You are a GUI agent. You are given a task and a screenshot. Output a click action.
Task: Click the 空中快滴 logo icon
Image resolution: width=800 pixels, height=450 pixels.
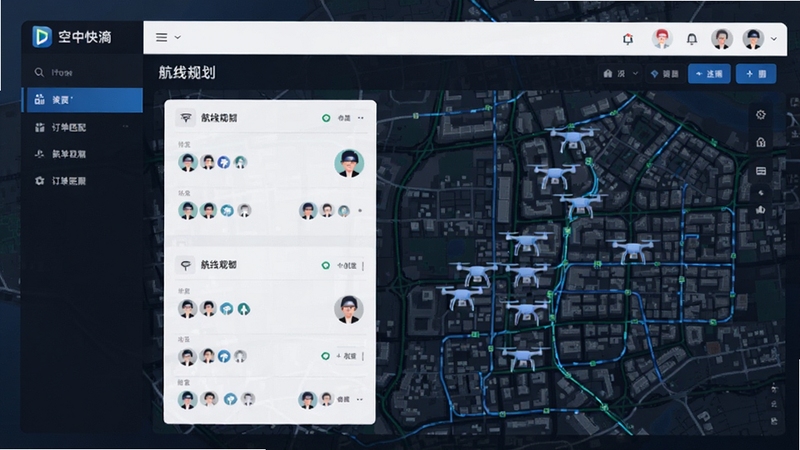(x=42, y=37)
